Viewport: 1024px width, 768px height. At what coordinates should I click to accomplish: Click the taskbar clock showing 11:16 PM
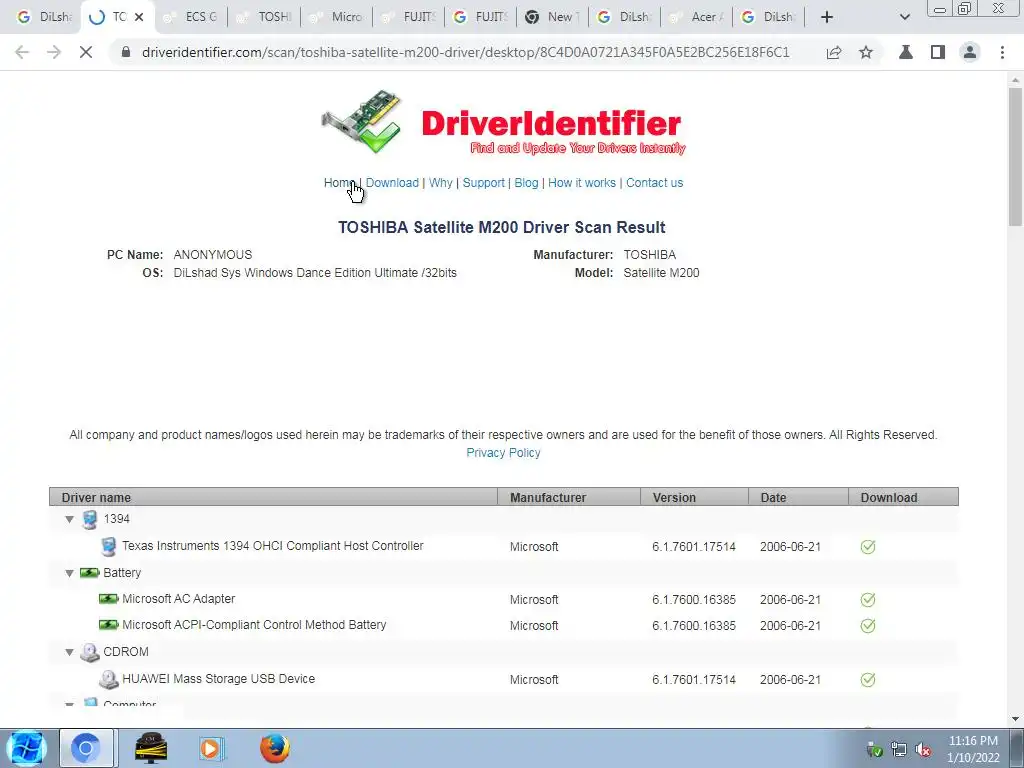point(973,749)
